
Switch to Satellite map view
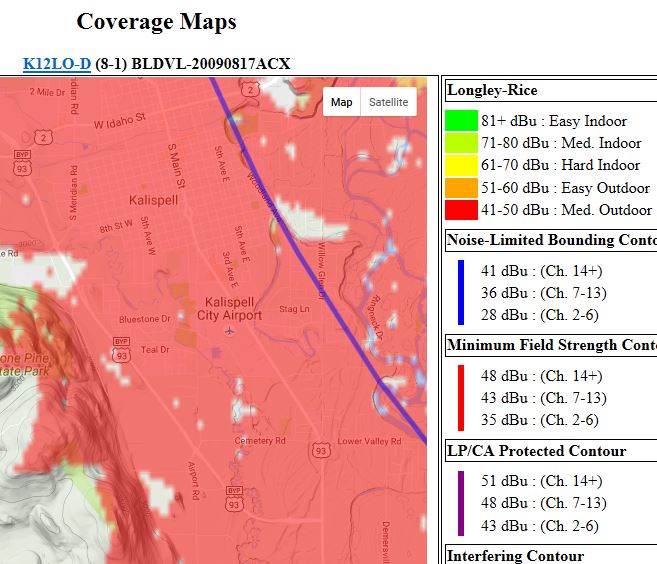388,102
